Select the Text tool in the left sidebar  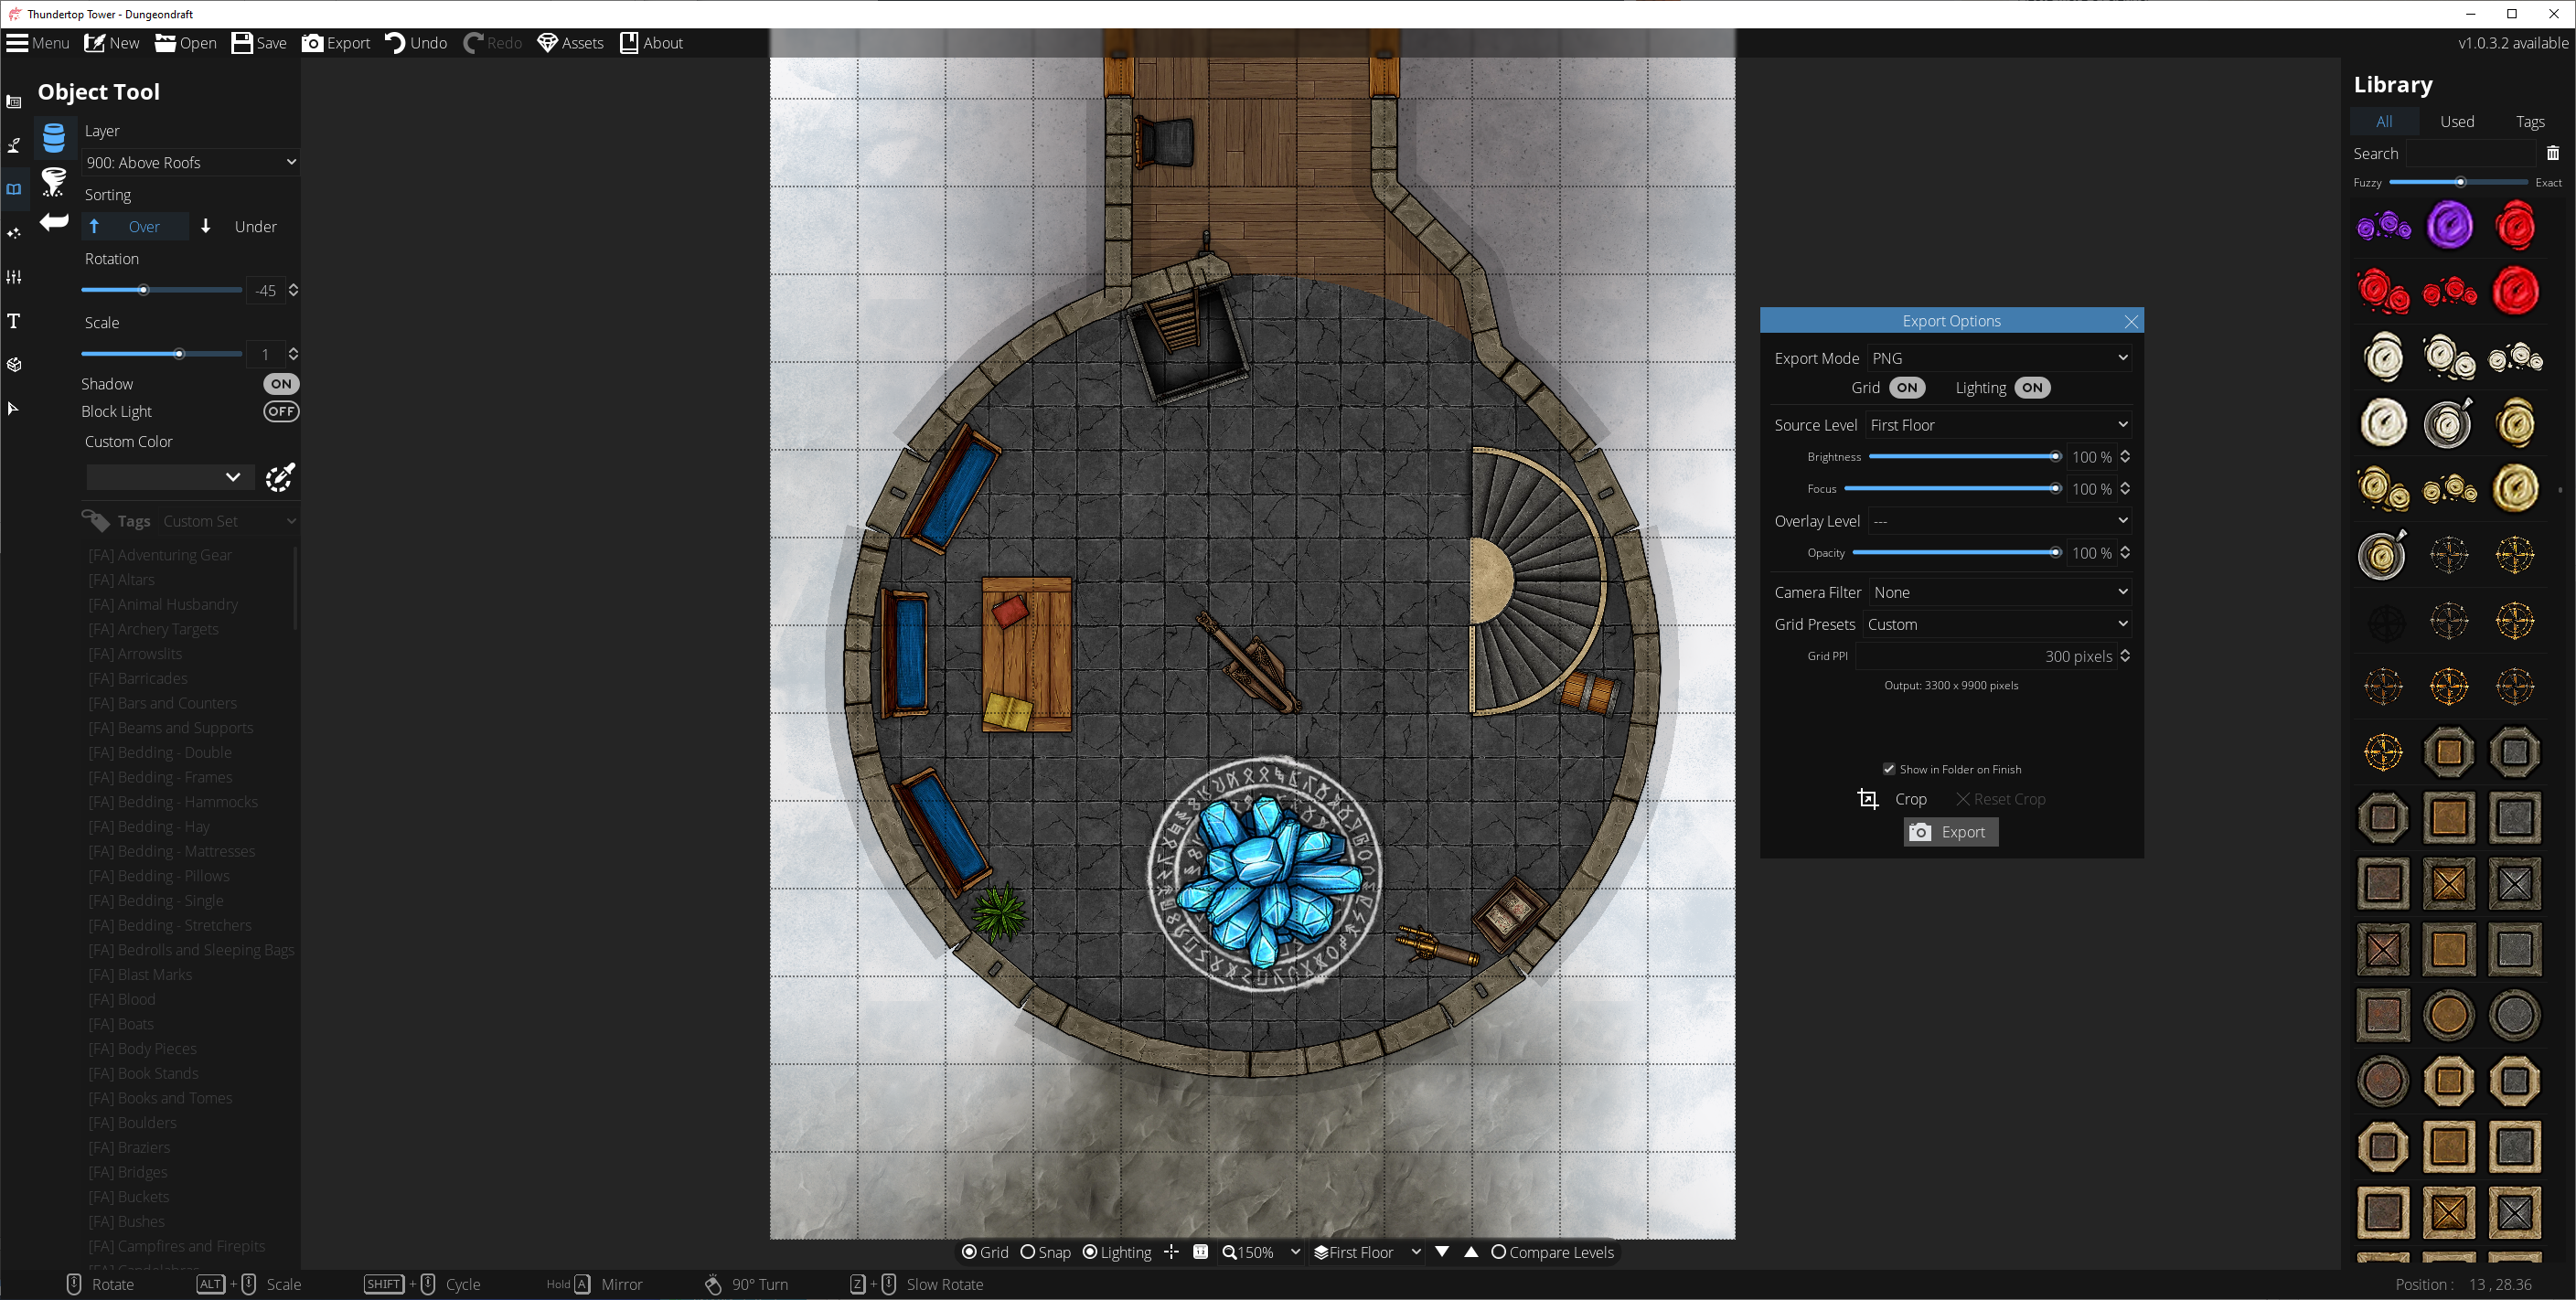tap(14, 321)
